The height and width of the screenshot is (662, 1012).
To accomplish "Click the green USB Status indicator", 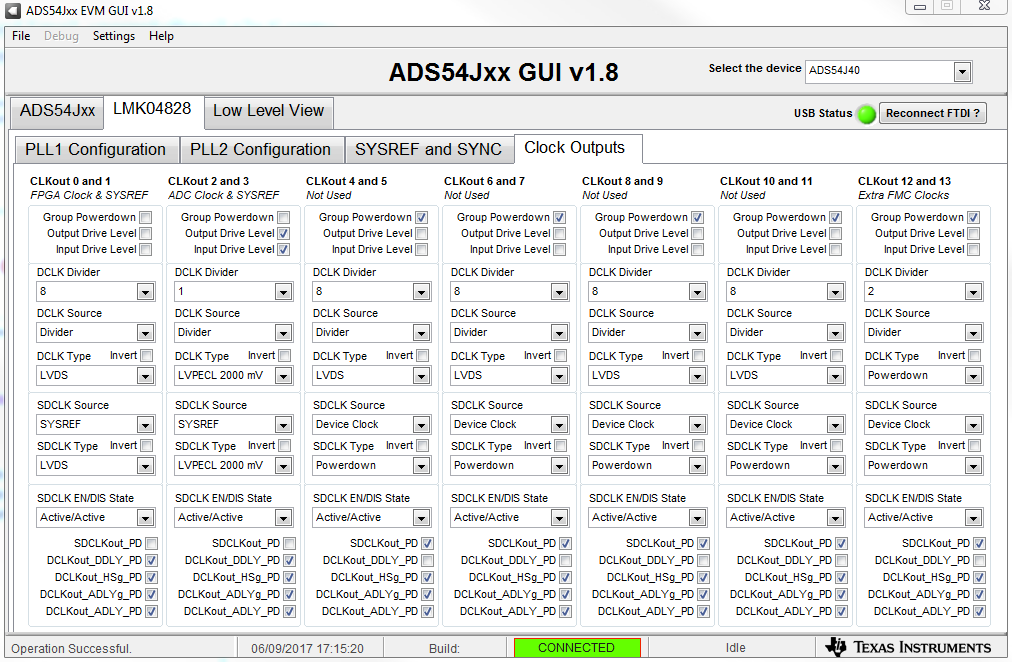I will coord(864,114).
